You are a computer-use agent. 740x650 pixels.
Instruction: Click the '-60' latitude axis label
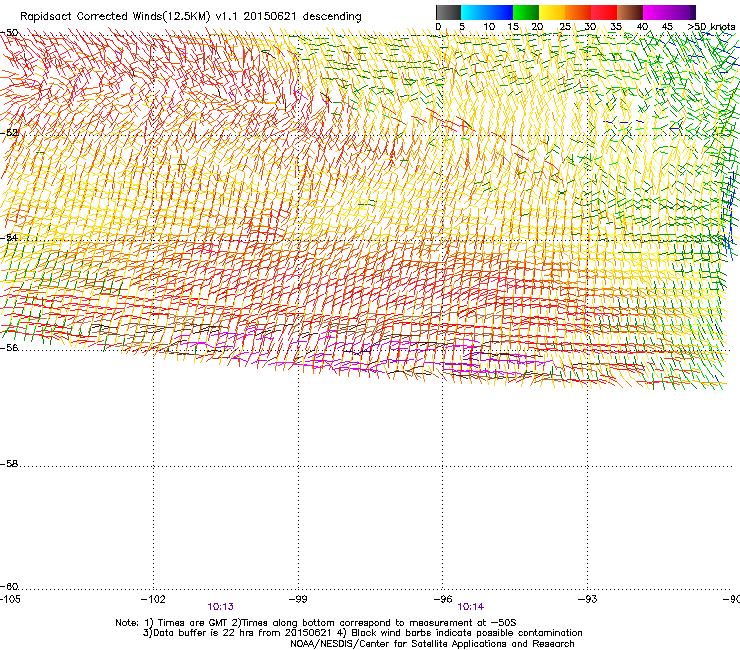click(9, 587)
